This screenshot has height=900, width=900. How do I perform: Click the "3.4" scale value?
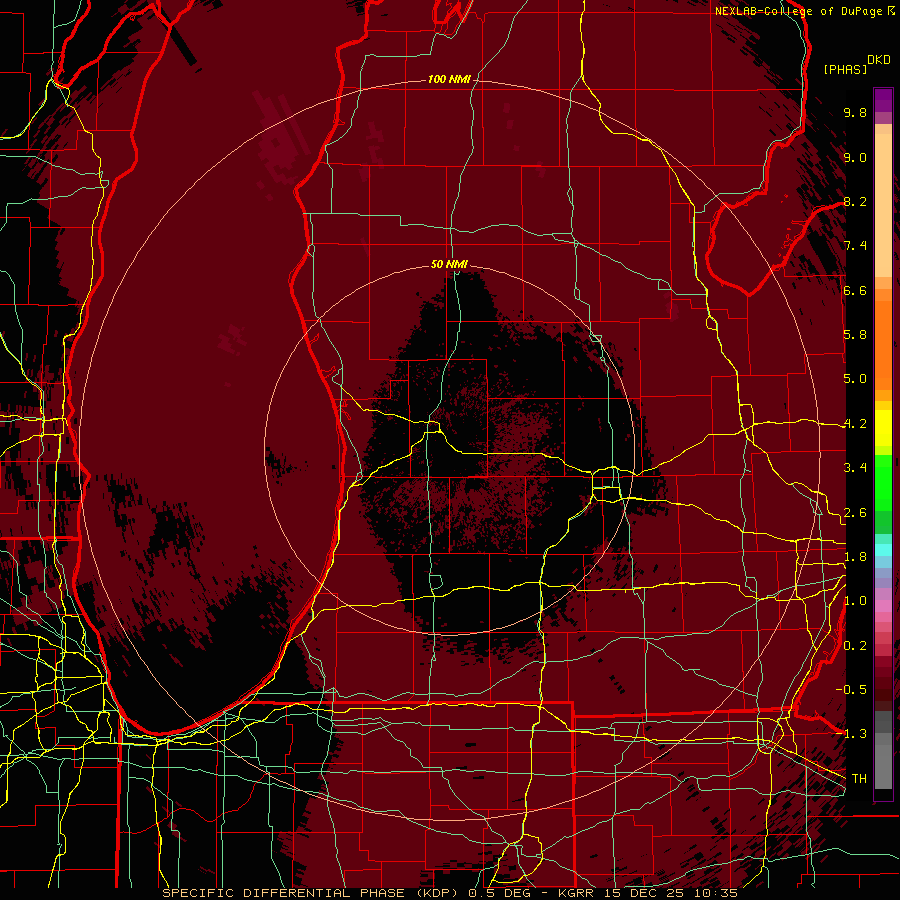855,468
